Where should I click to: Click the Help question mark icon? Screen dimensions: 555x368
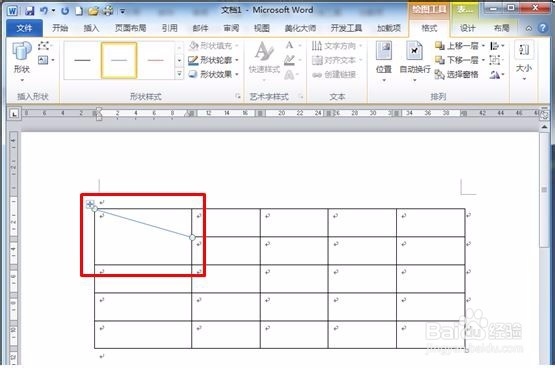pos(542,28)
